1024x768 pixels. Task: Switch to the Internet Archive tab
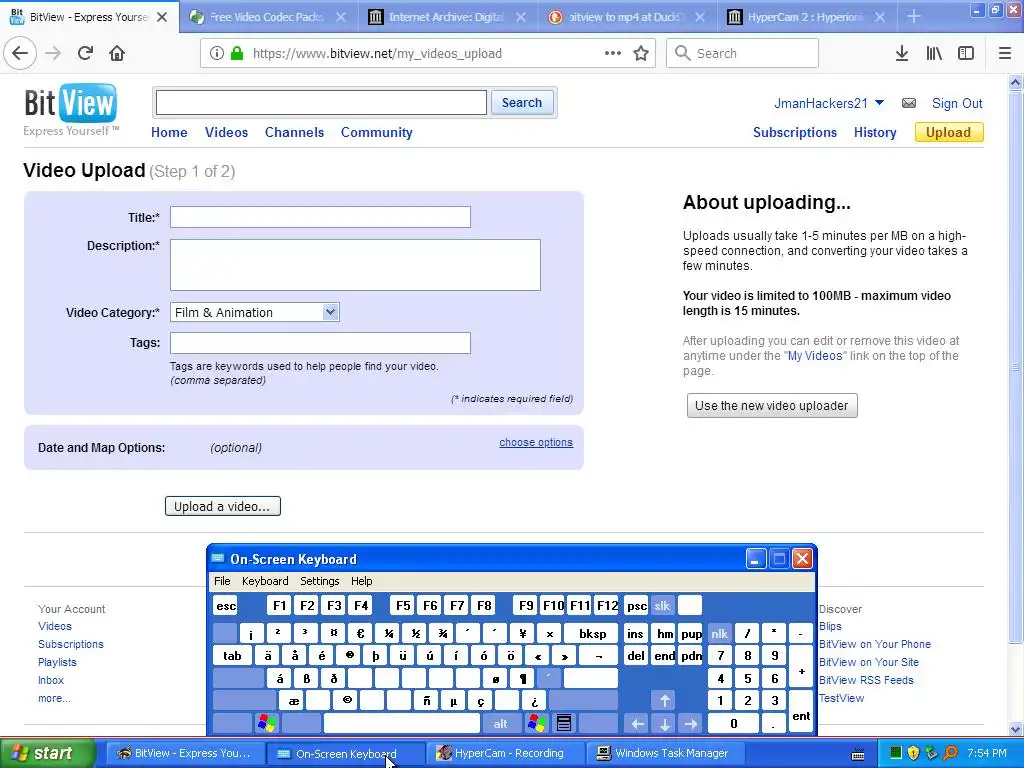point(446,17)
